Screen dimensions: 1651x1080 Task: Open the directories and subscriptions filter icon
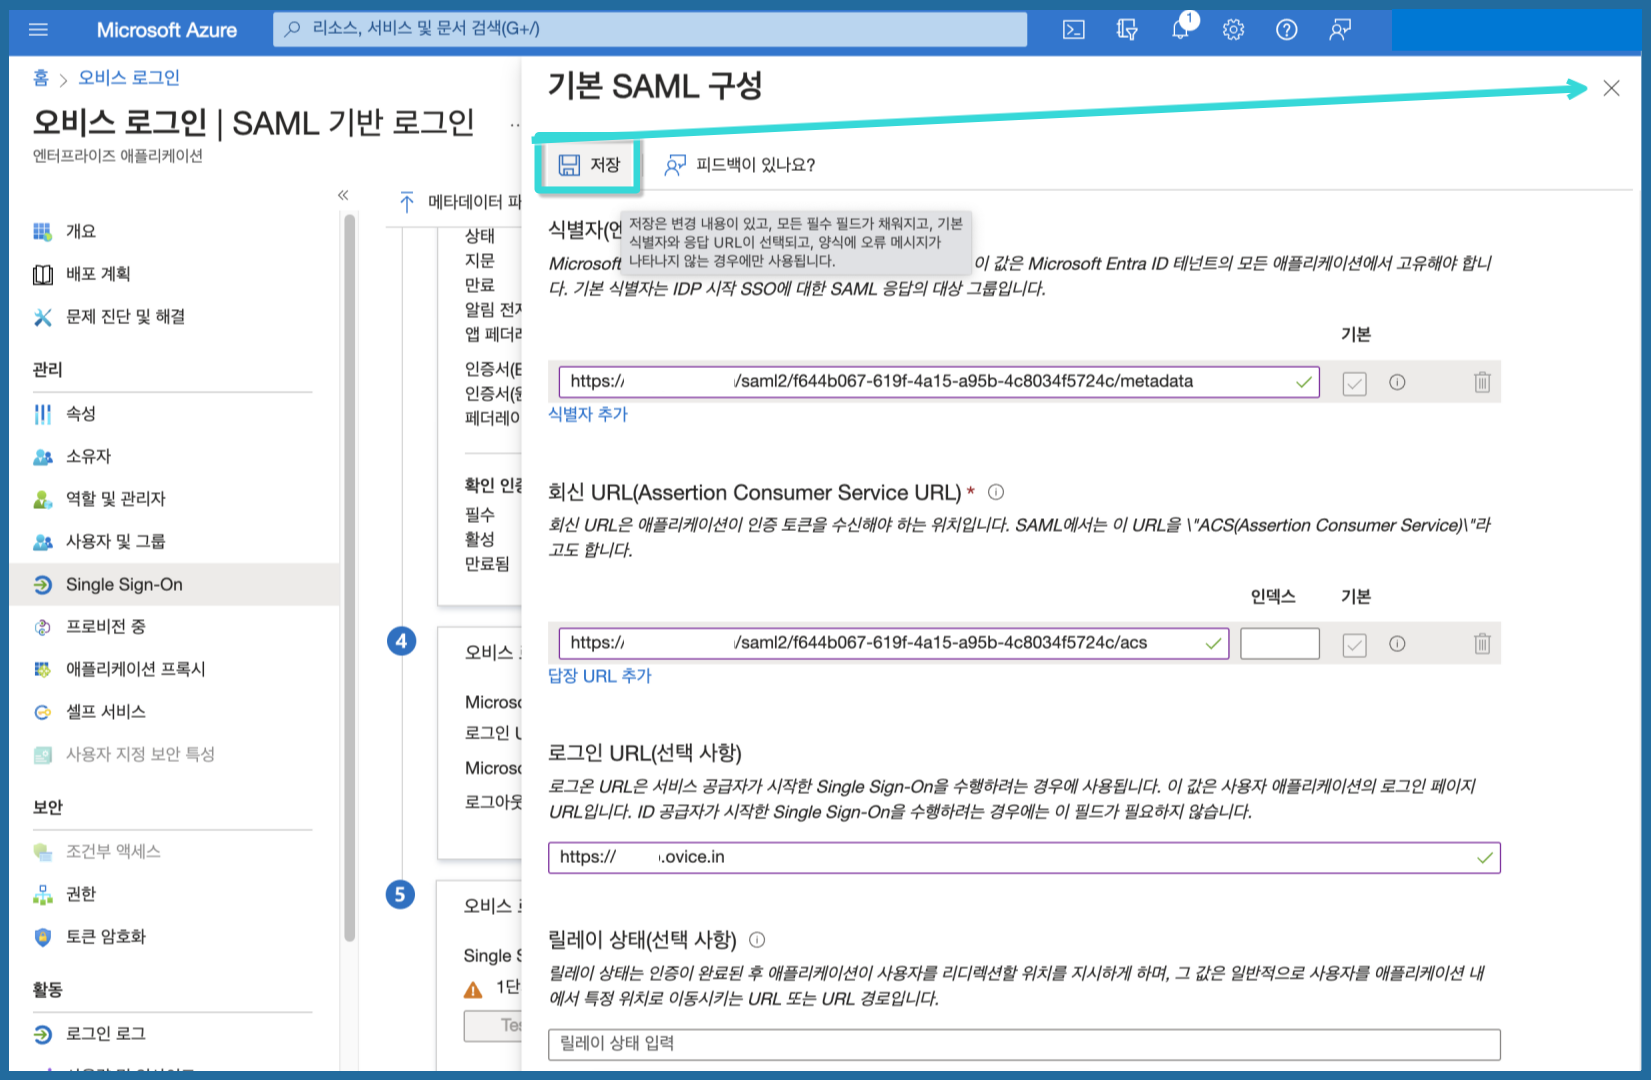pos(1127,30)
